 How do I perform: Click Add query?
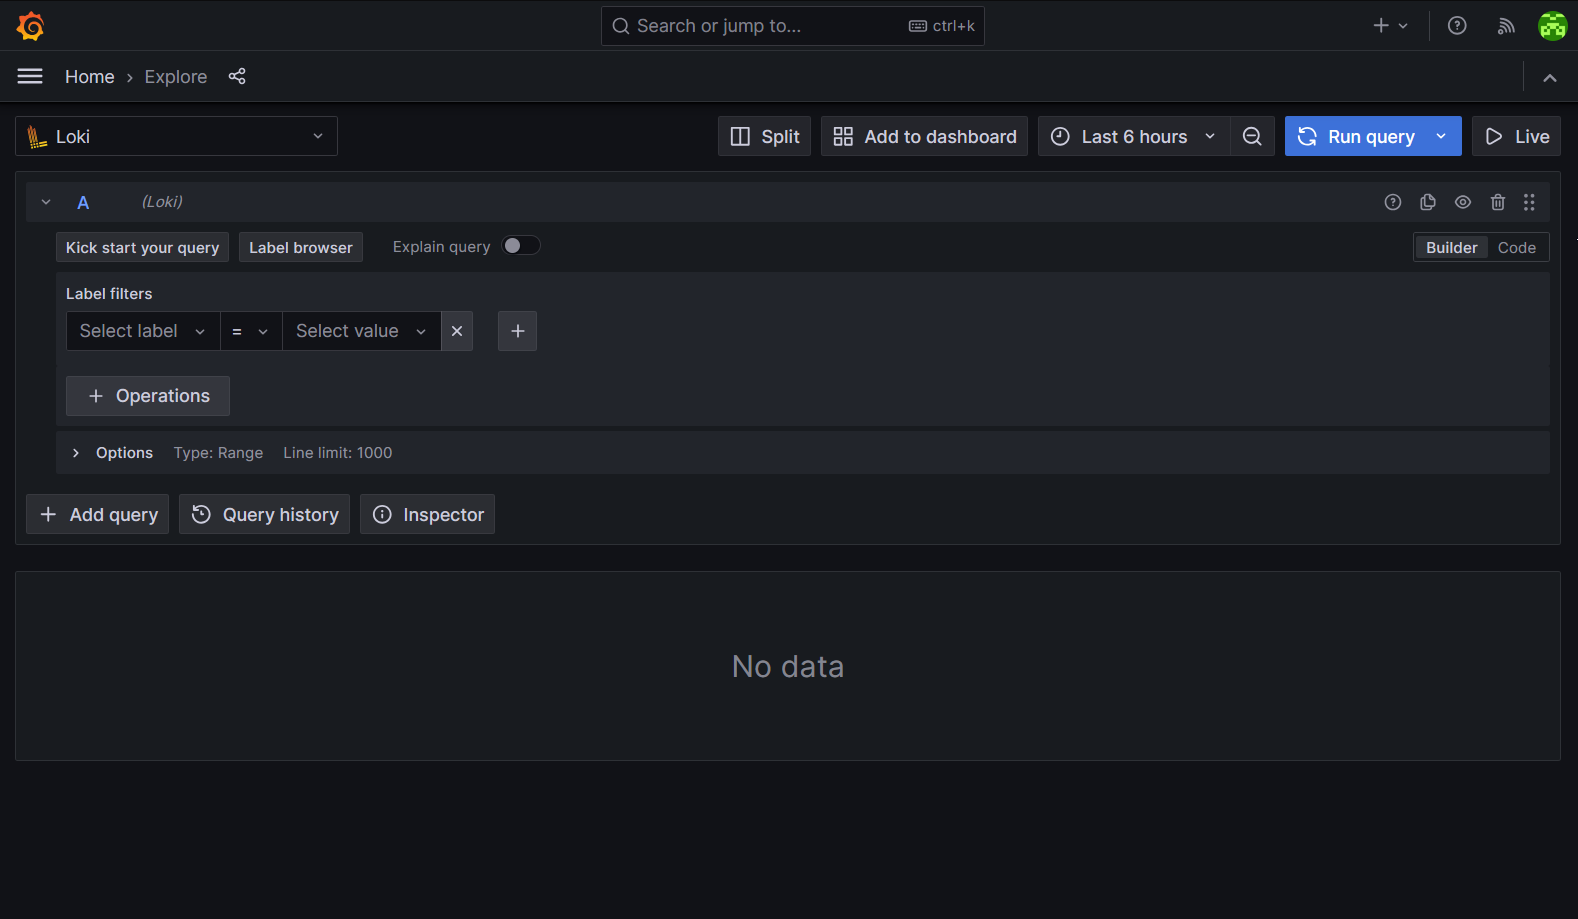[x=97, y=514]
